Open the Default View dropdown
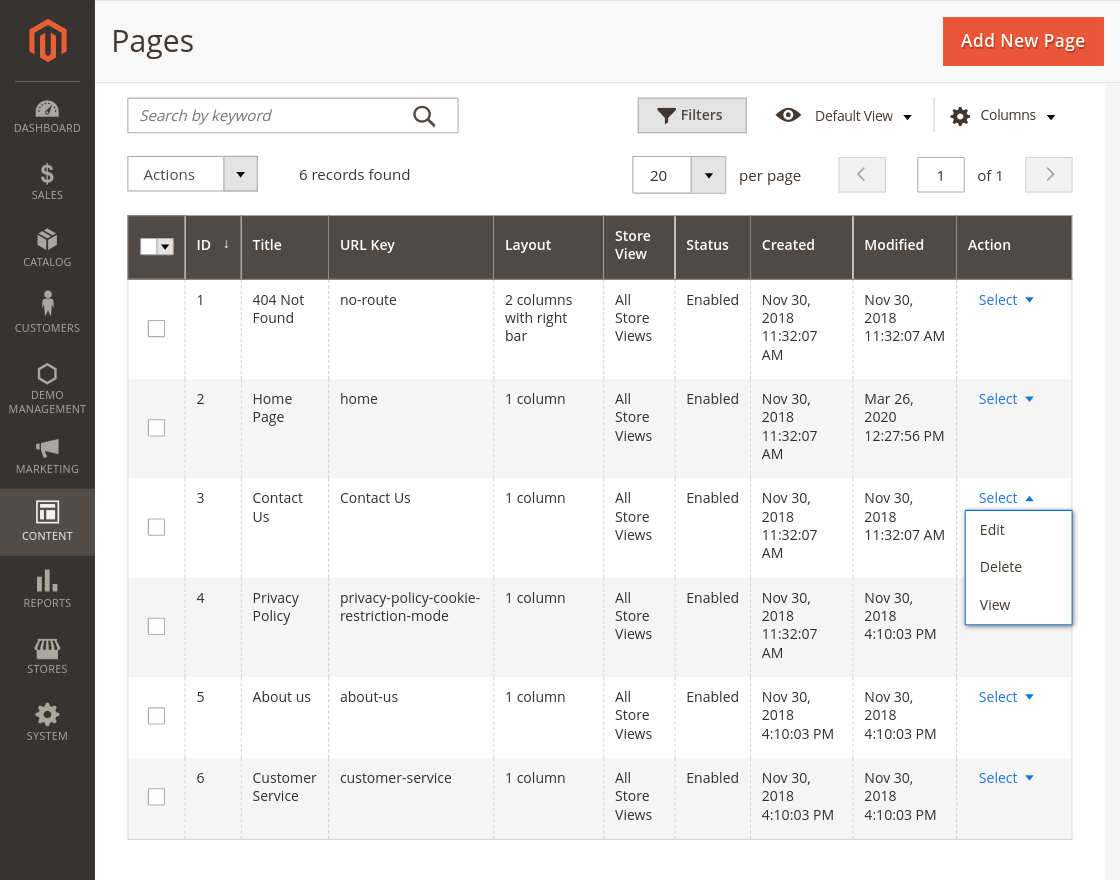The width and height of the screenshot is (1120, 880). pos(845,116)
